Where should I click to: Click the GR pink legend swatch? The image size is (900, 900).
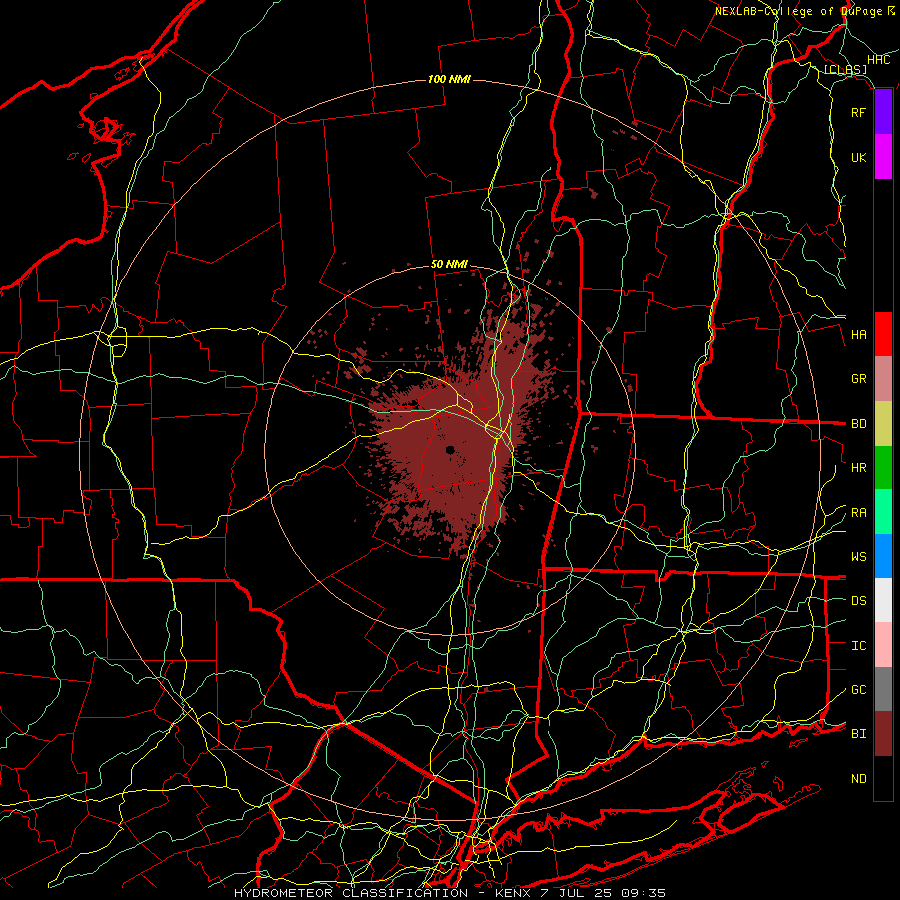(x=883, y=378)
